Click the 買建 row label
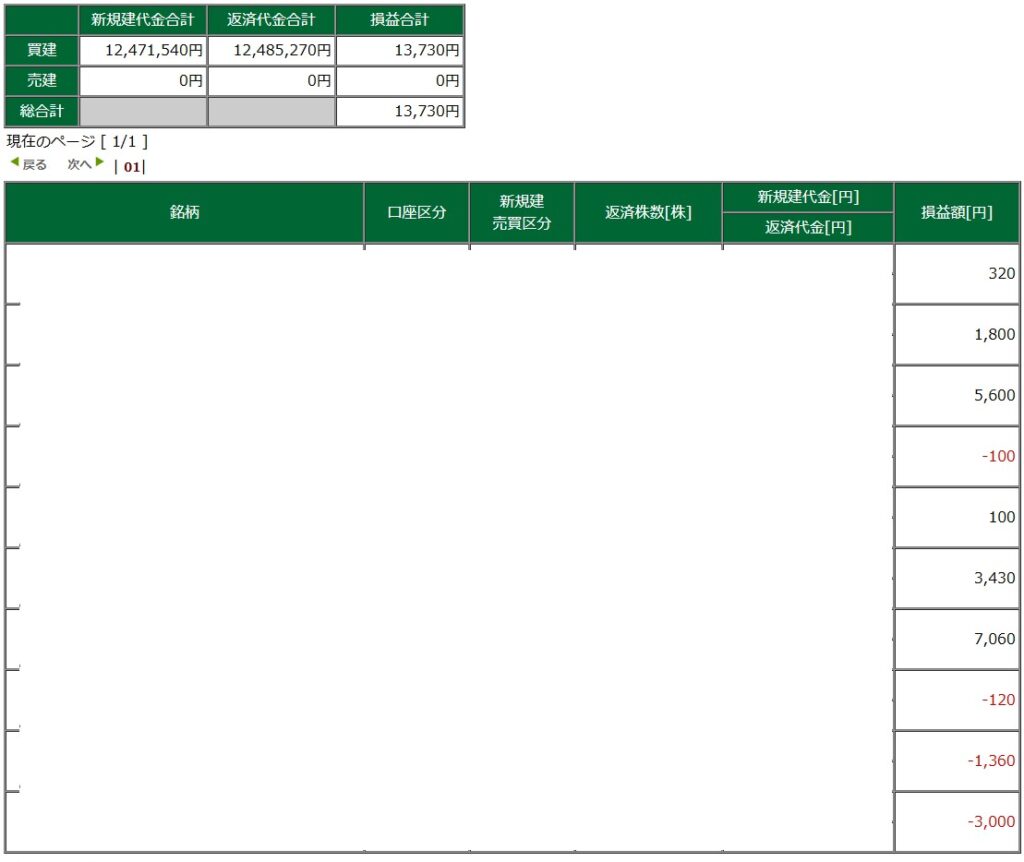 point(41,50)
